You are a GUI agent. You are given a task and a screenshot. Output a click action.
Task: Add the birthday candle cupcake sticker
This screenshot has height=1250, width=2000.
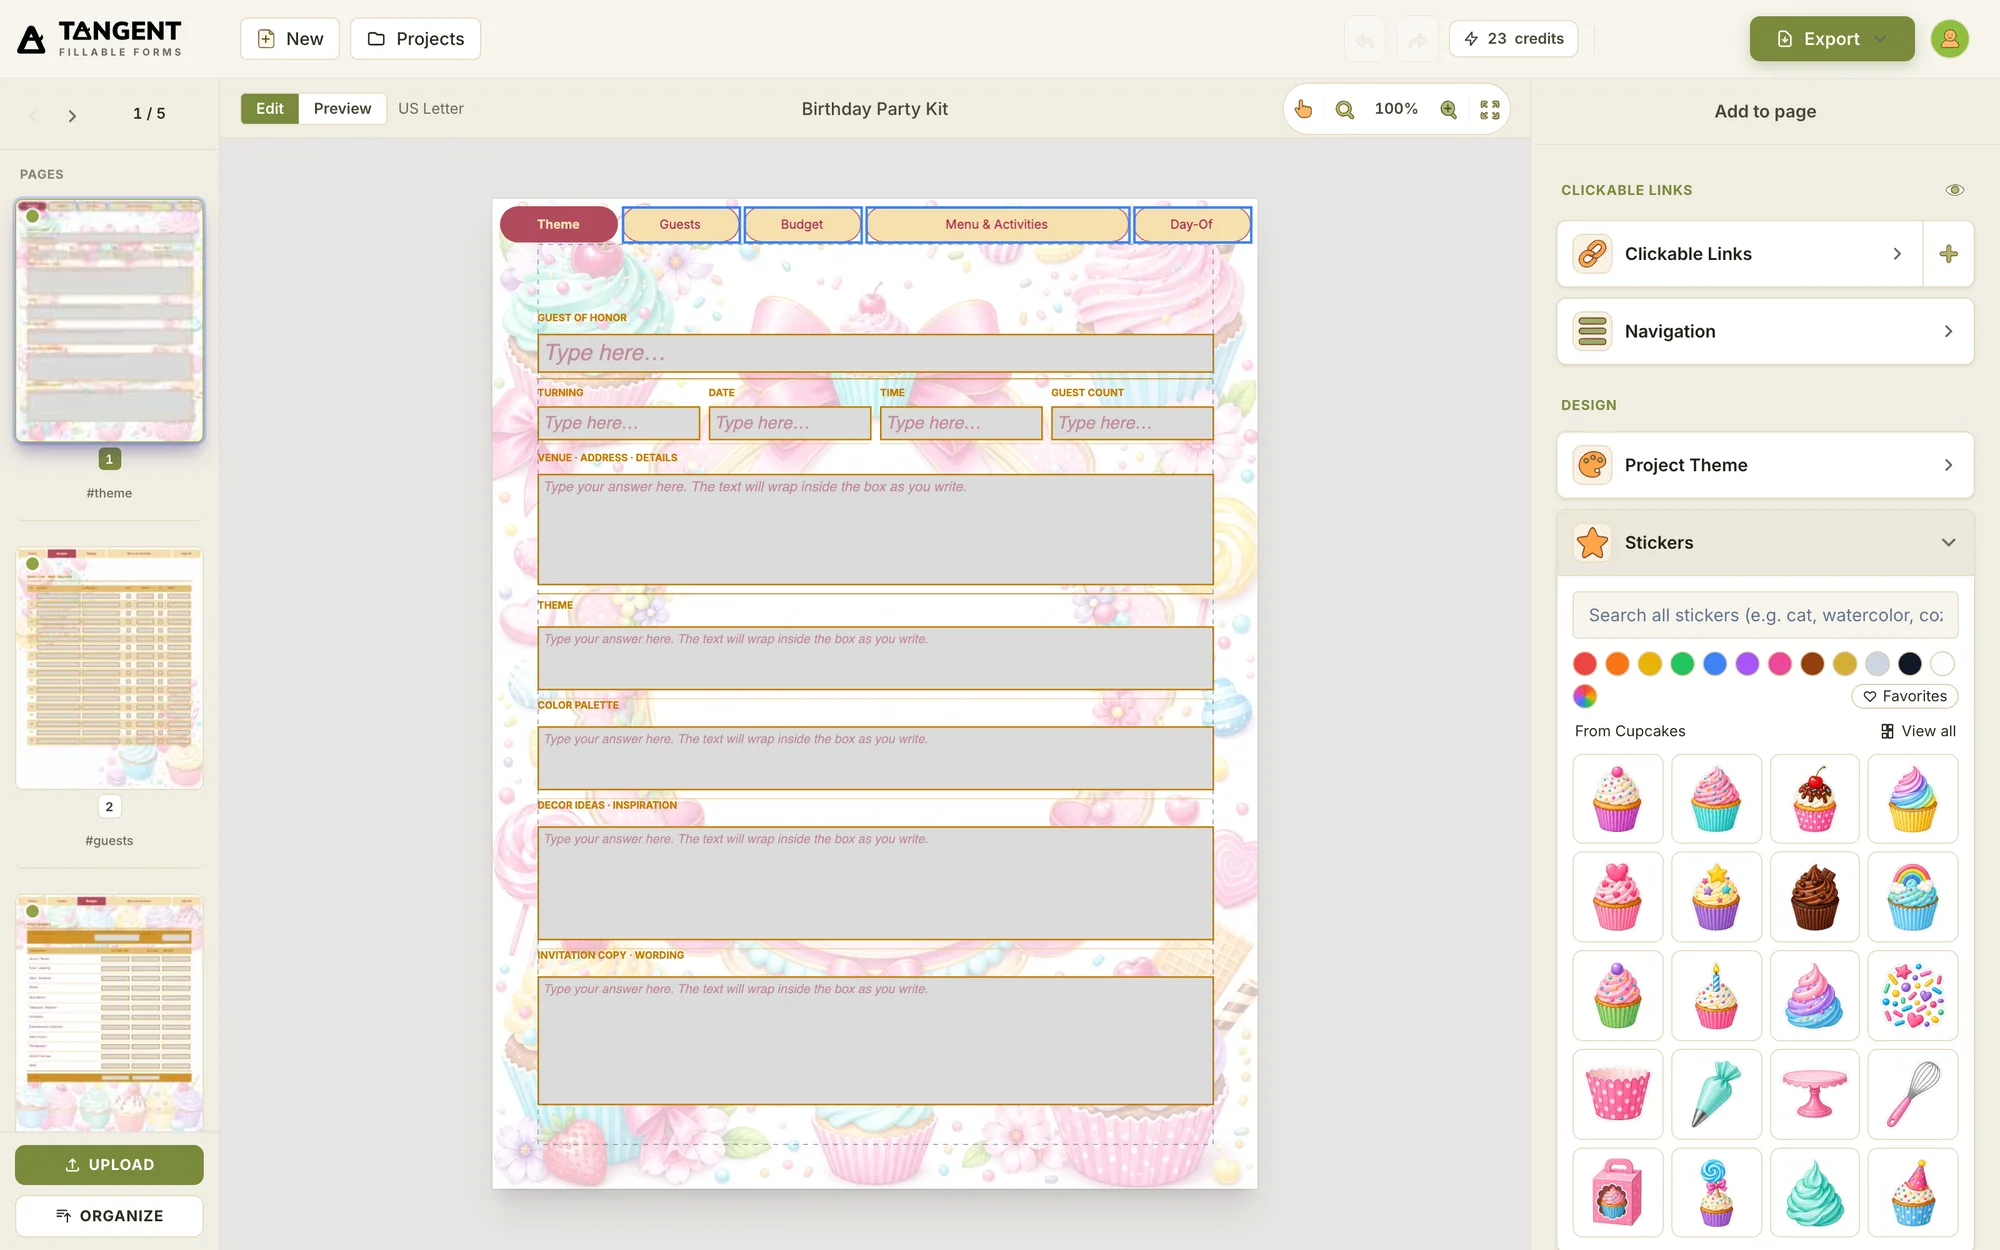tap(1716, 996)
